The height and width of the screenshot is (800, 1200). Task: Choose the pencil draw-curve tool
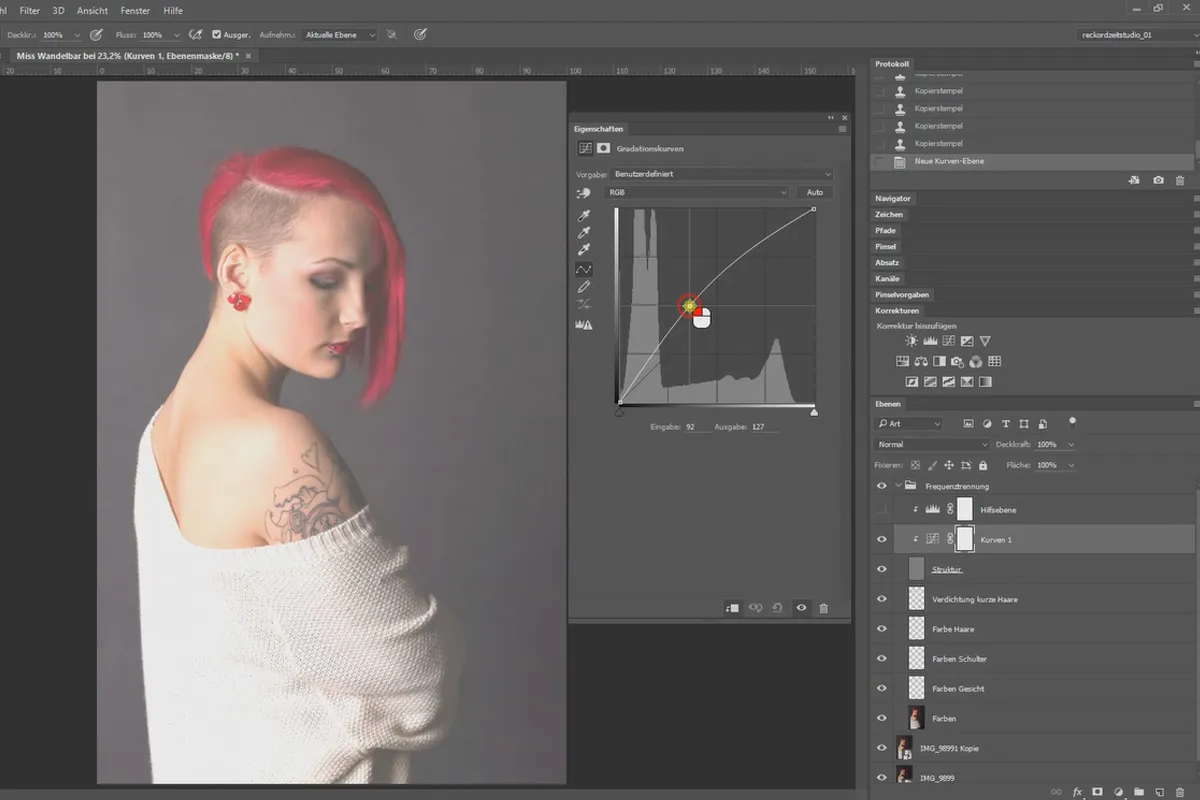pyautogui.click(x=584, y=287)
